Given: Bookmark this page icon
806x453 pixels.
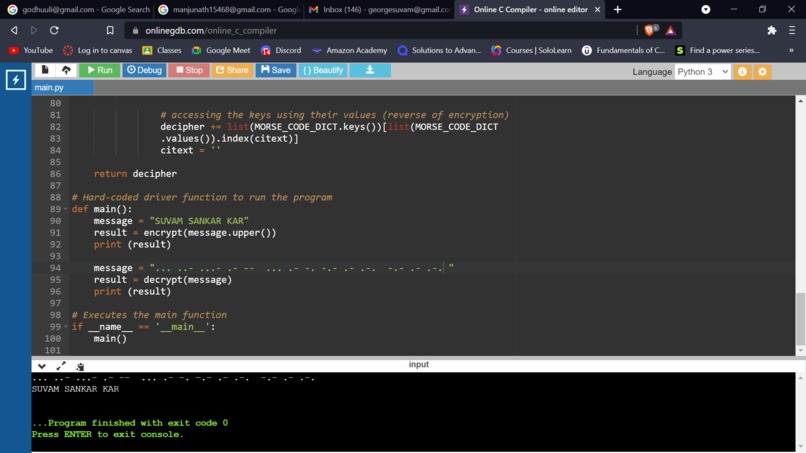Looking at the screenshot, I should click(110, 30).
